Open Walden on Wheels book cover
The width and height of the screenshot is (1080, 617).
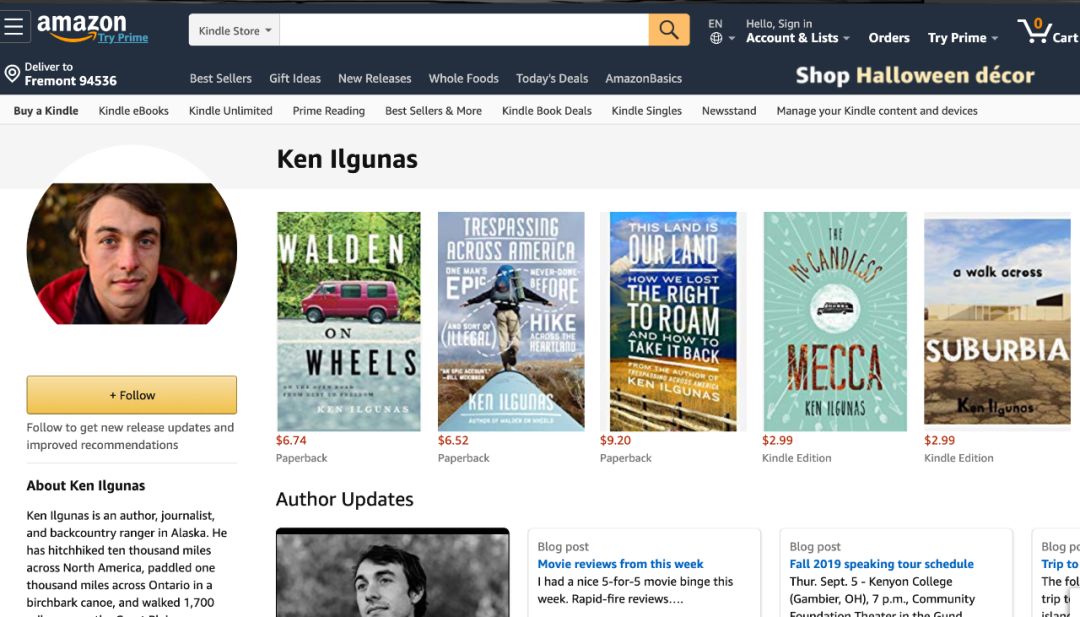pos(349,322)
